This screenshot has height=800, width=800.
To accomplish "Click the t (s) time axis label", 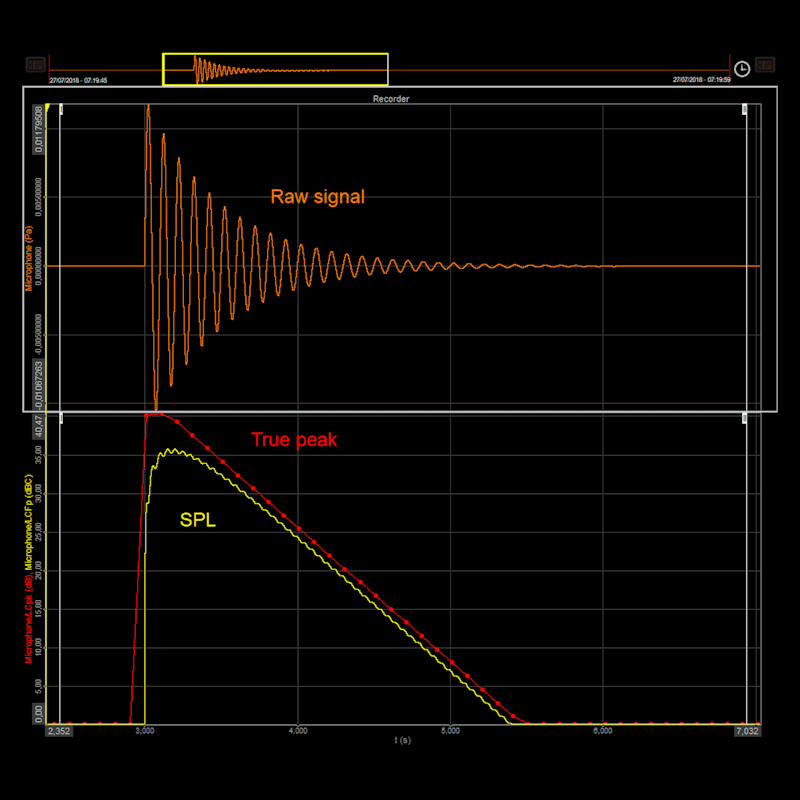I will [x=403, y=740].
